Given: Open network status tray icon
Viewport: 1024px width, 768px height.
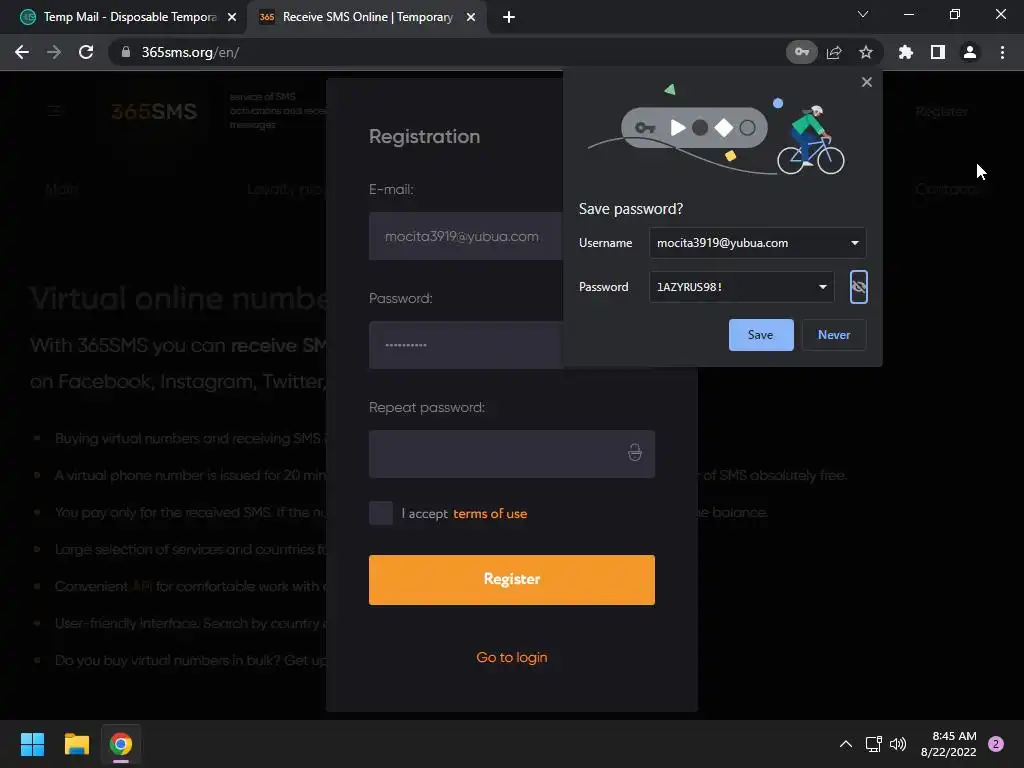Looking at the screenshot, I should 873,744.
